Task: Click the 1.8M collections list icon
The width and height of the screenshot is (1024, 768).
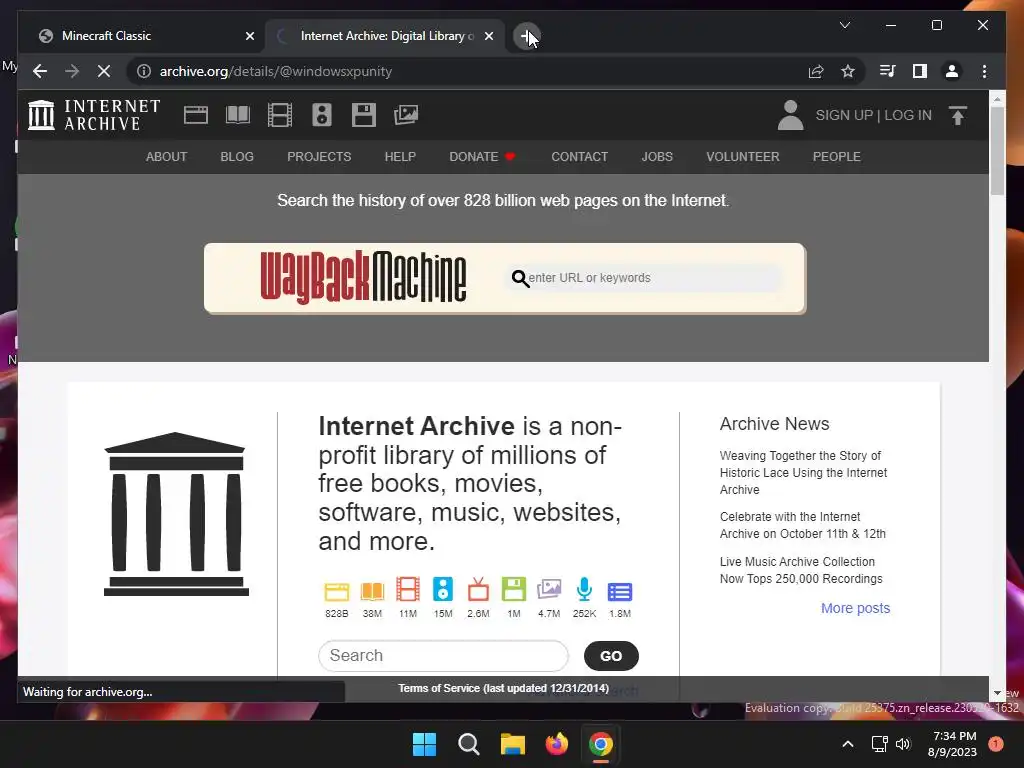Action: pos(620,592)
